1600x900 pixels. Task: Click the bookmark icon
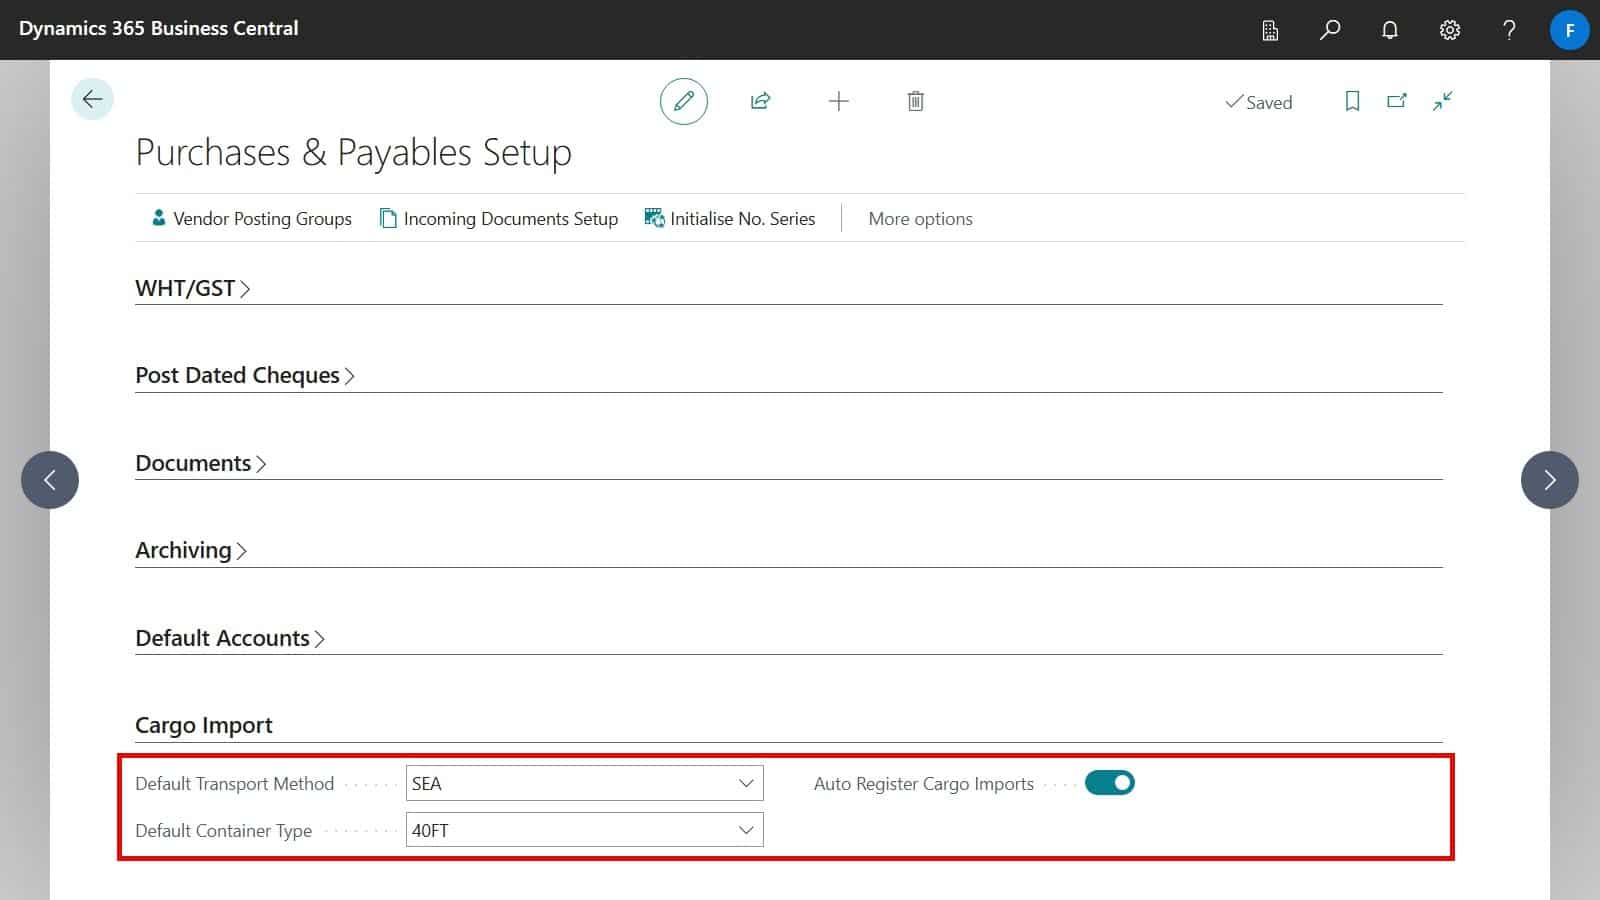tap(1352, 101)
